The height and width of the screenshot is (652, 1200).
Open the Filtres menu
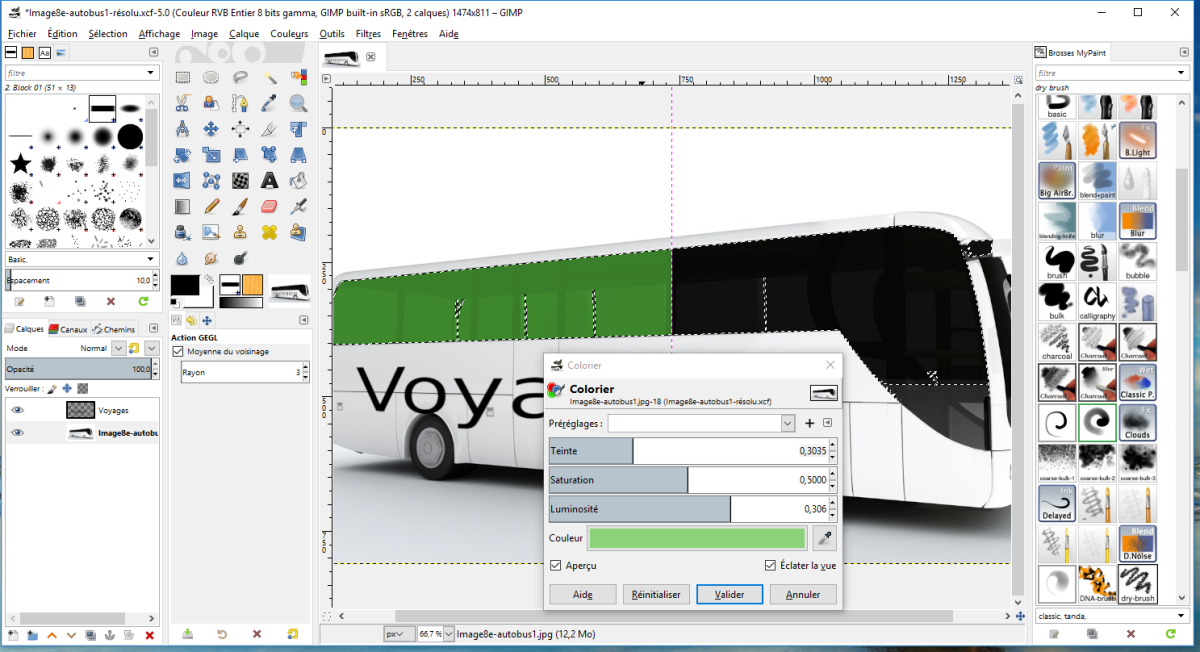pyautogui.click(x=368, y=33)
